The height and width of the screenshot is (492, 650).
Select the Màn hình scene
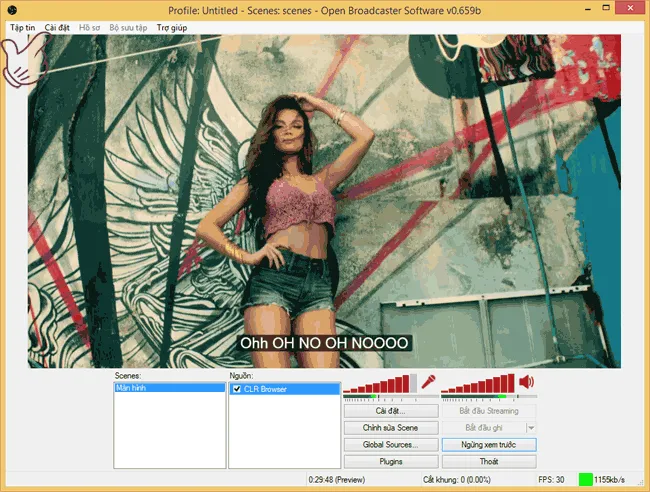170,388
